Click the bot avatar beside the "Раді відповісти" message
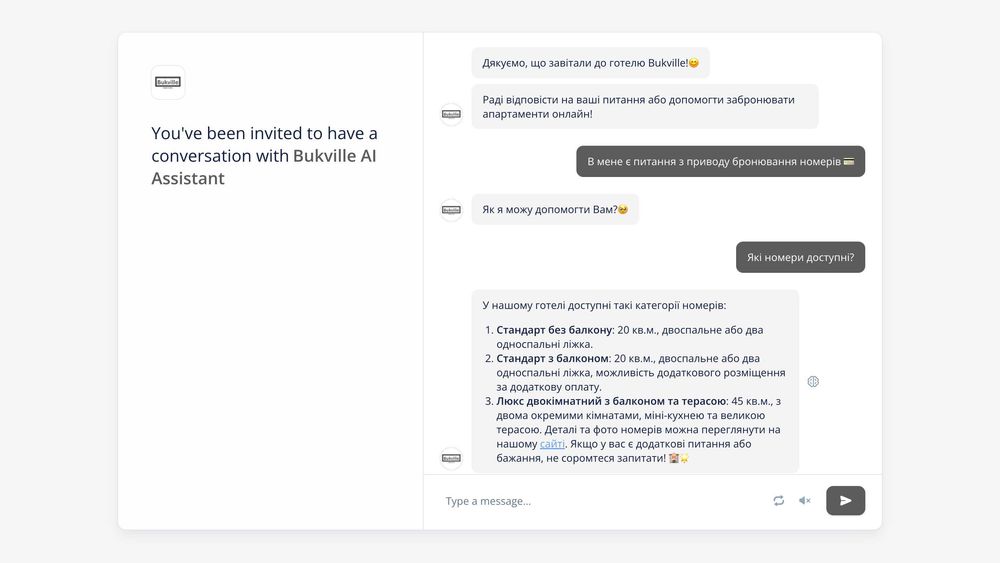The height and width of the screenshot is (563, 1000). pyautogui.click(x=451, y=114)
